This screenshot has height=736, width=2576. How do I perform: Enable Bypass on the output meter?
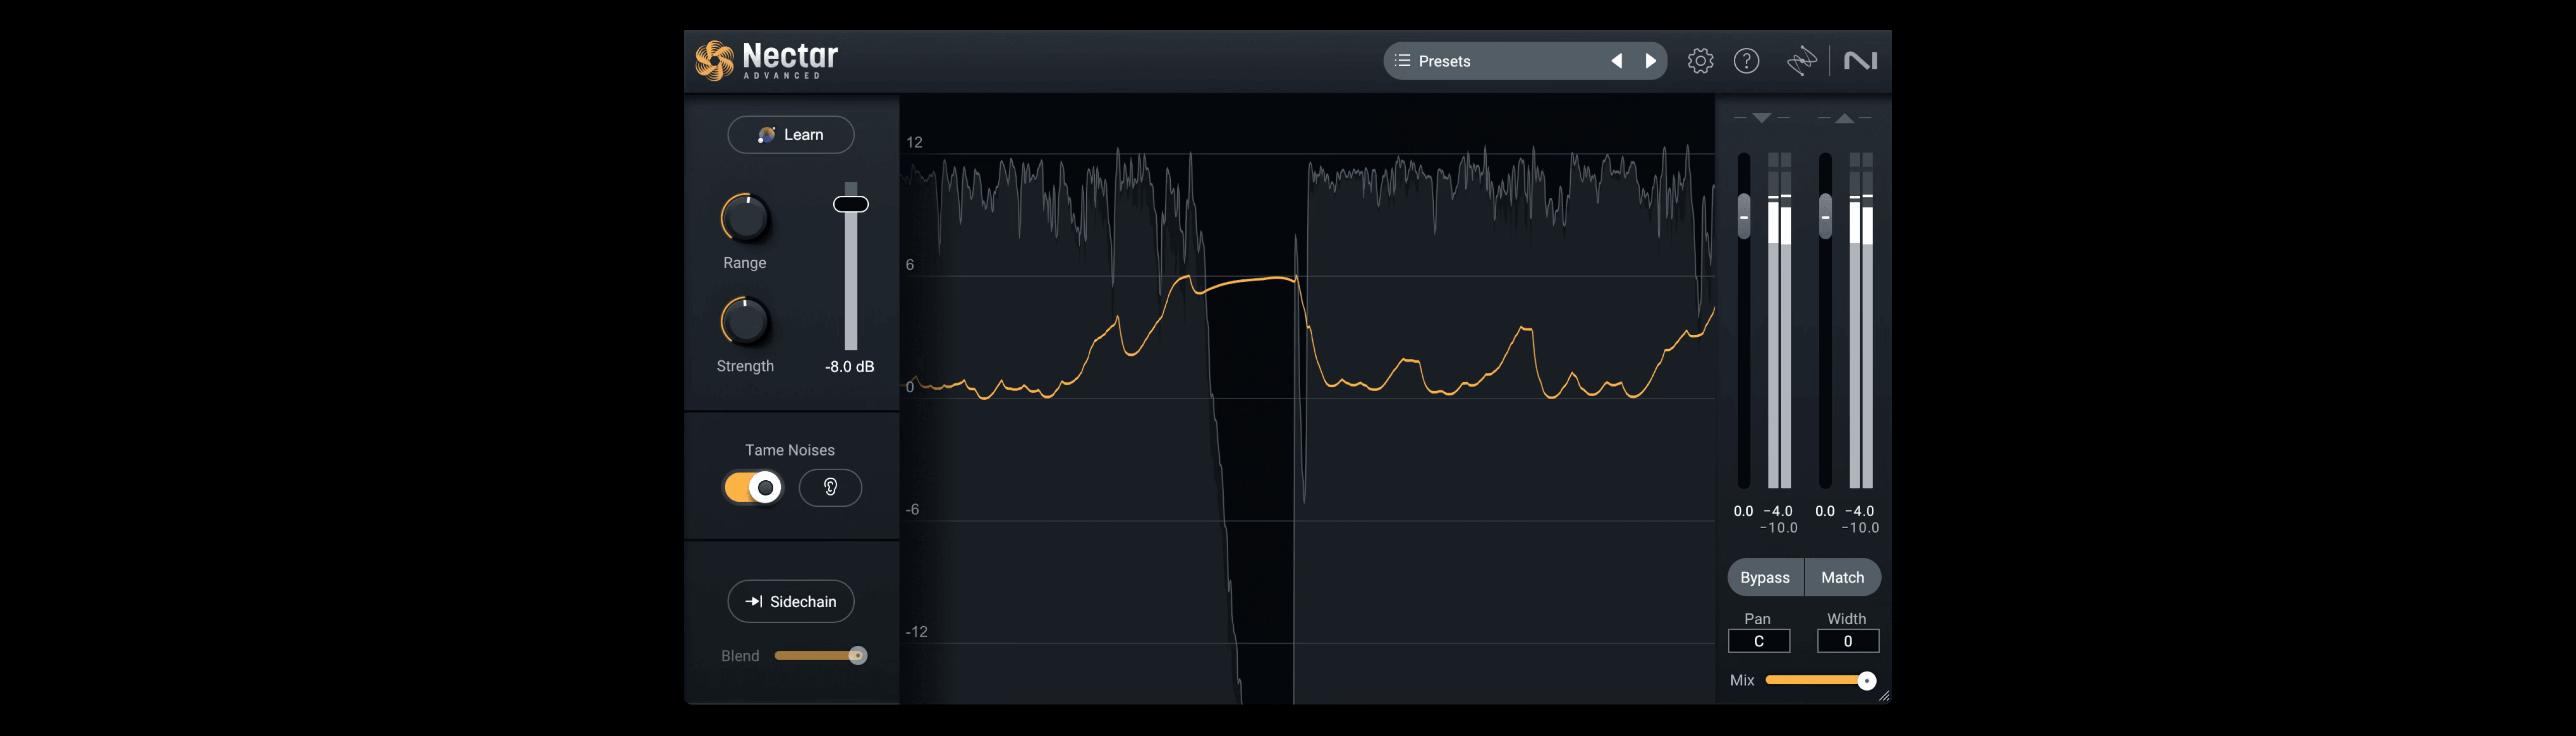point(1764,577)
